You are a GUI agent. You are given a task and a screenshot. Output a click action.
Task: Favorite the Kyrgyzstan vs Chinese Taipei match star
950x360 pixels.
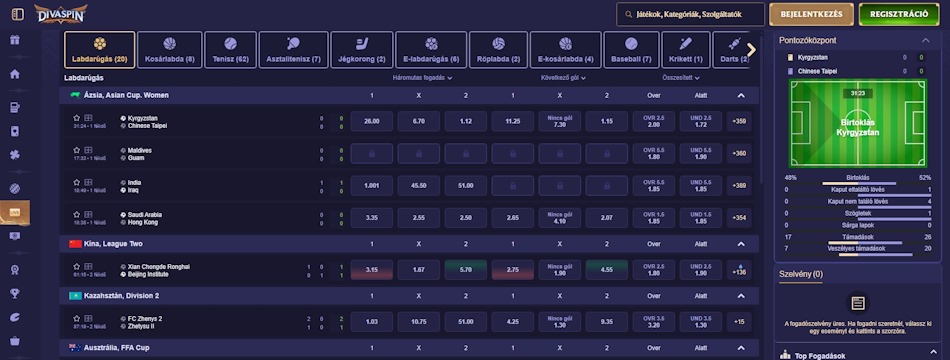pyautogui.click(x=77, y=118)
